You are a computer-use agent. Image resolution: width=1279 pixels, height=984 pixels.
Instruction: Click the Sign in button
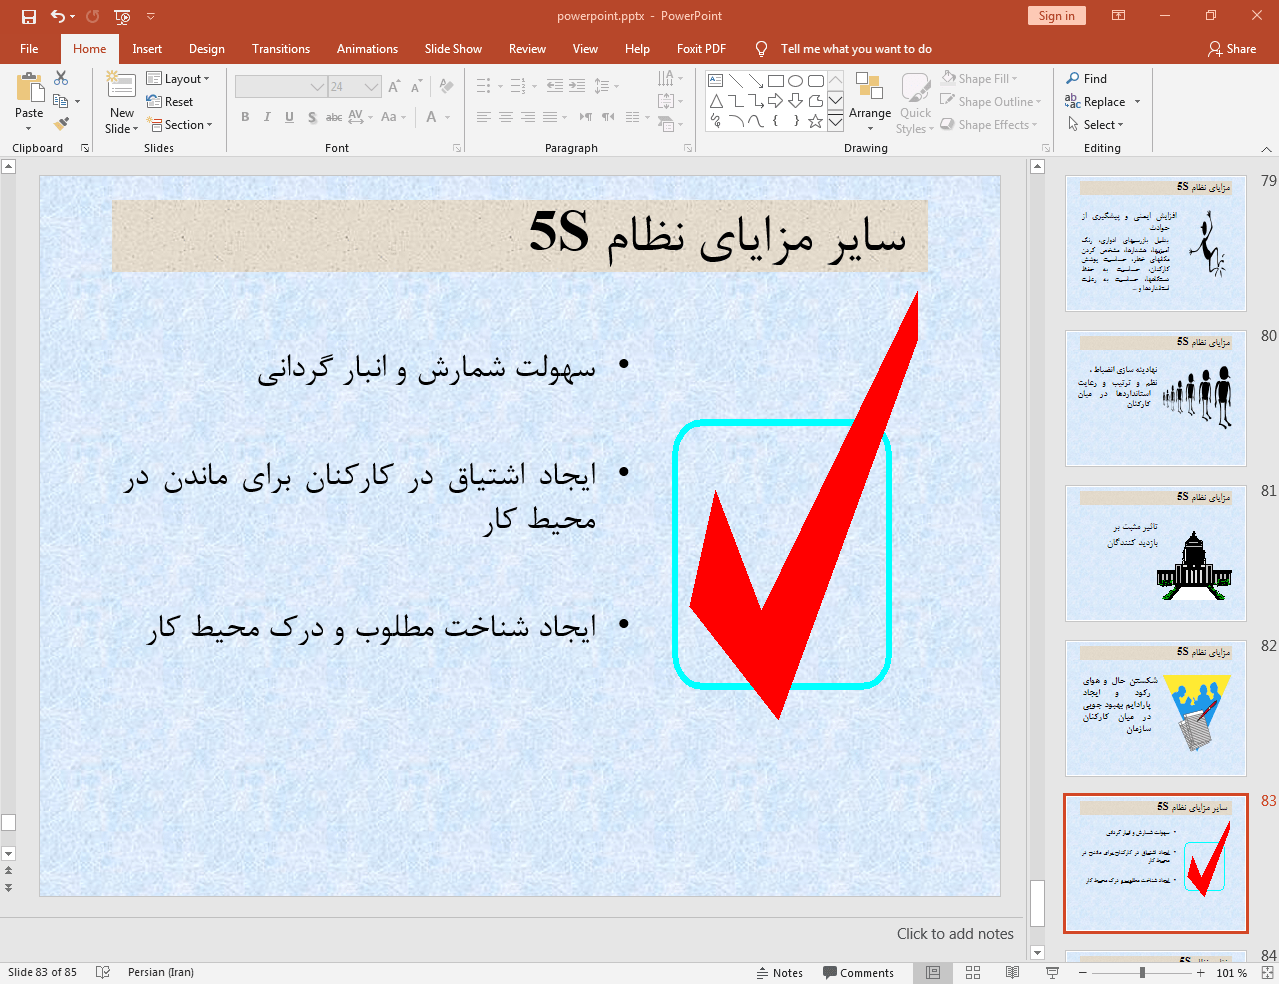click(x=1056, y=16)
